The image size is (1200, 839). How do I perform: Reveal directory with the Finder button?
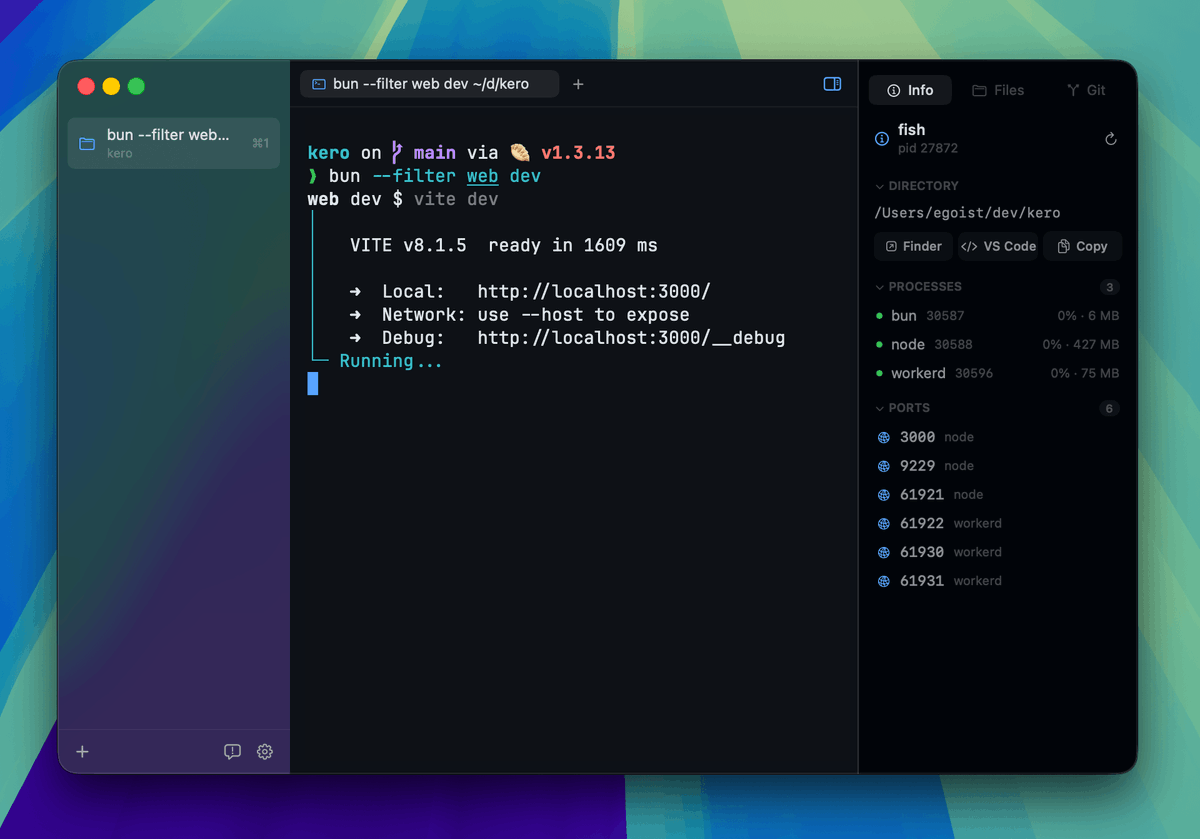coord(914,246)
